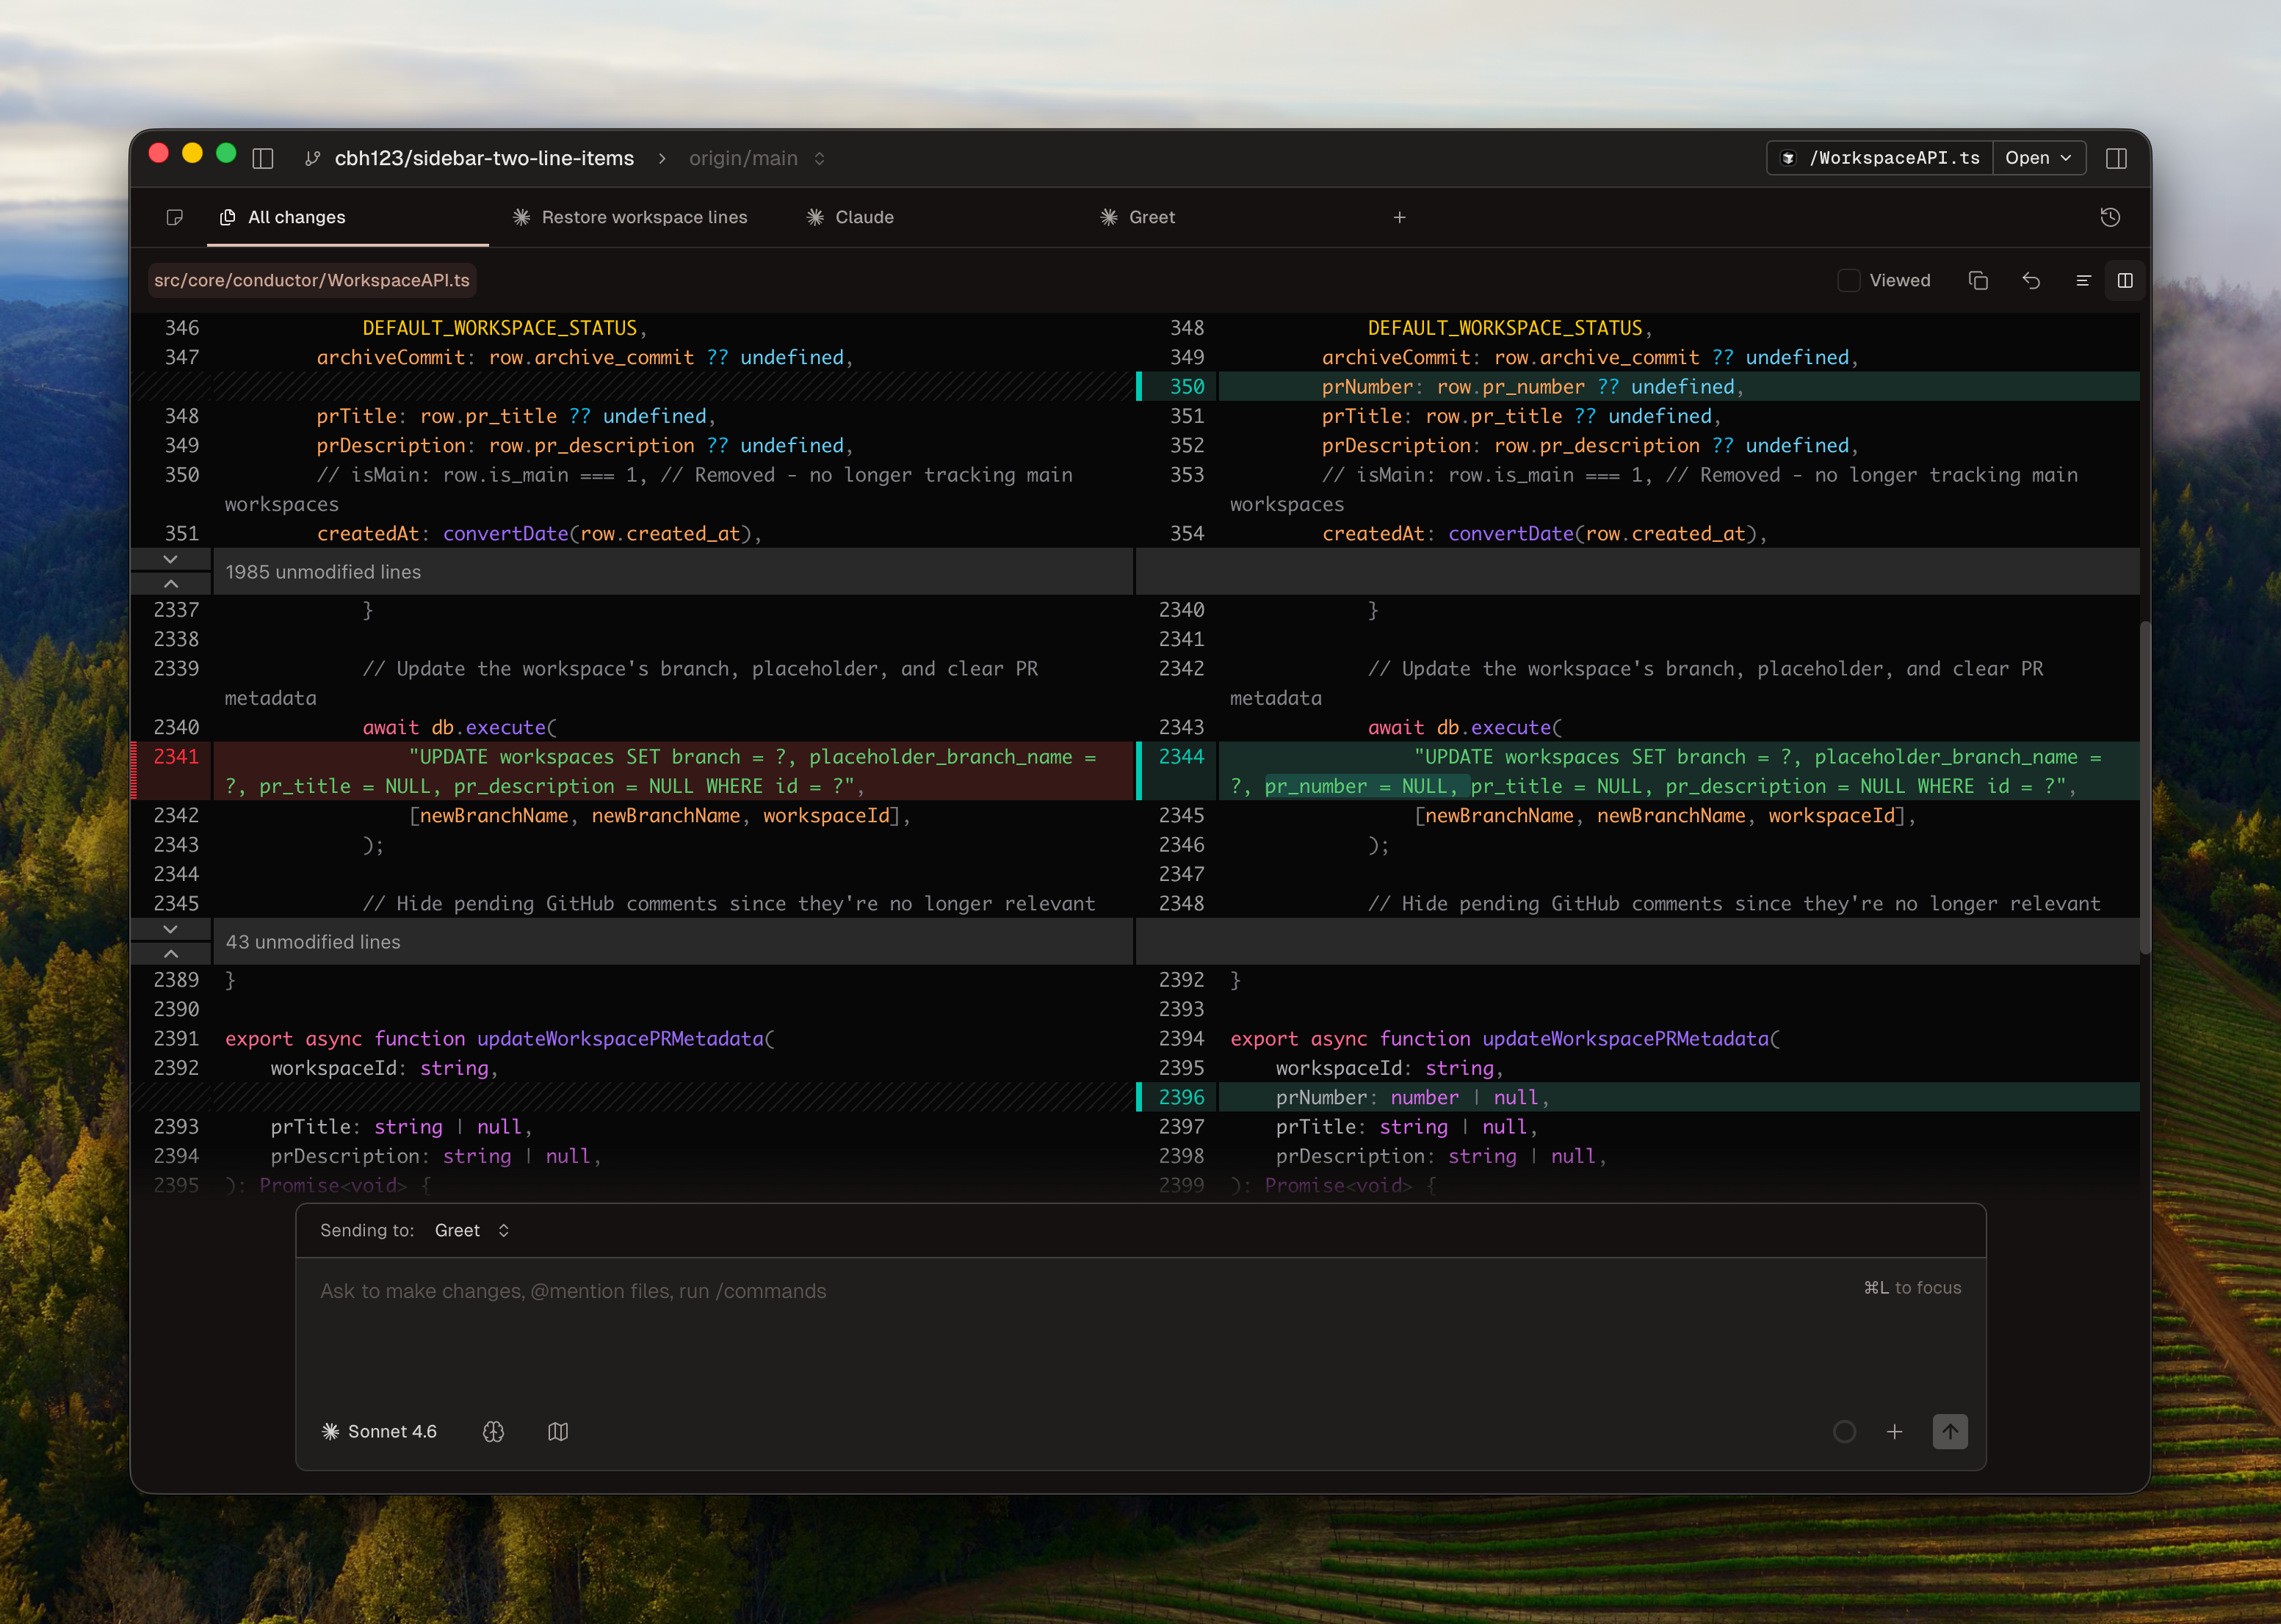
Task: Expand the 1985 unmodified lines downward
Action: click(171, 559)
